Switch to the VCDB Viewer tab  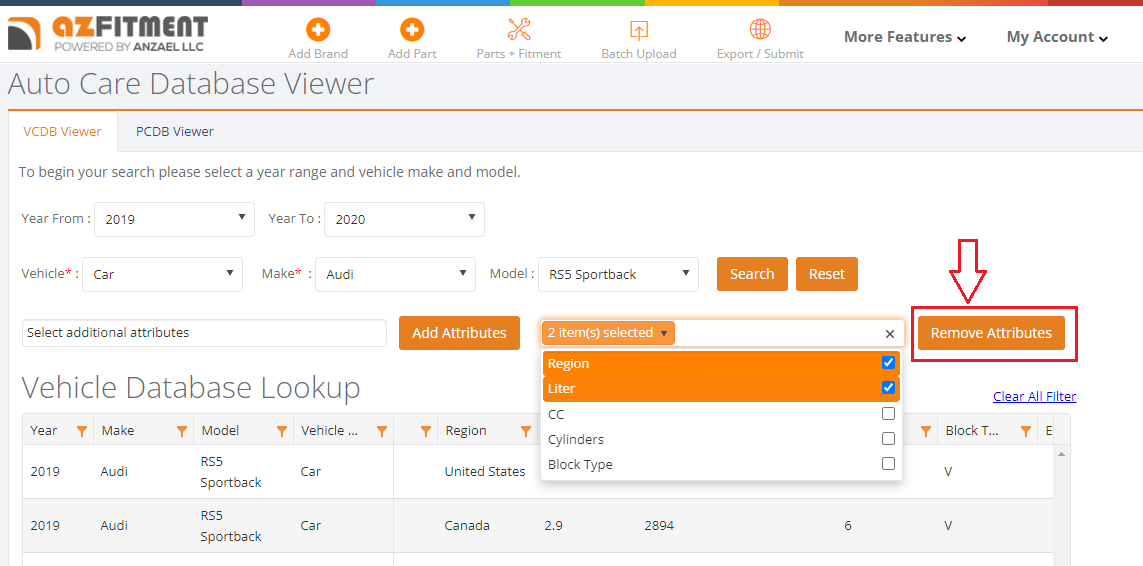coord(63,132)
